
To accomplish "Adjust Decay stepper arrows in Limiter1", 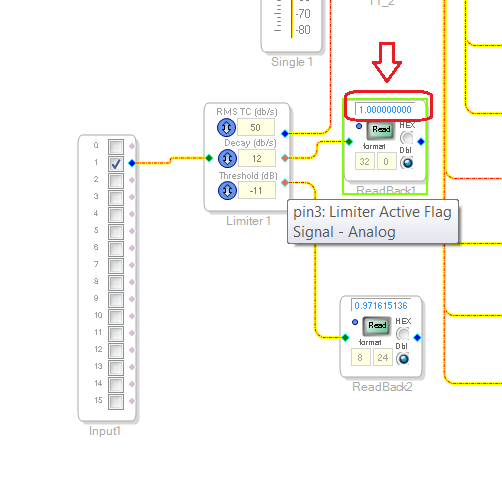I will [227, 159].
